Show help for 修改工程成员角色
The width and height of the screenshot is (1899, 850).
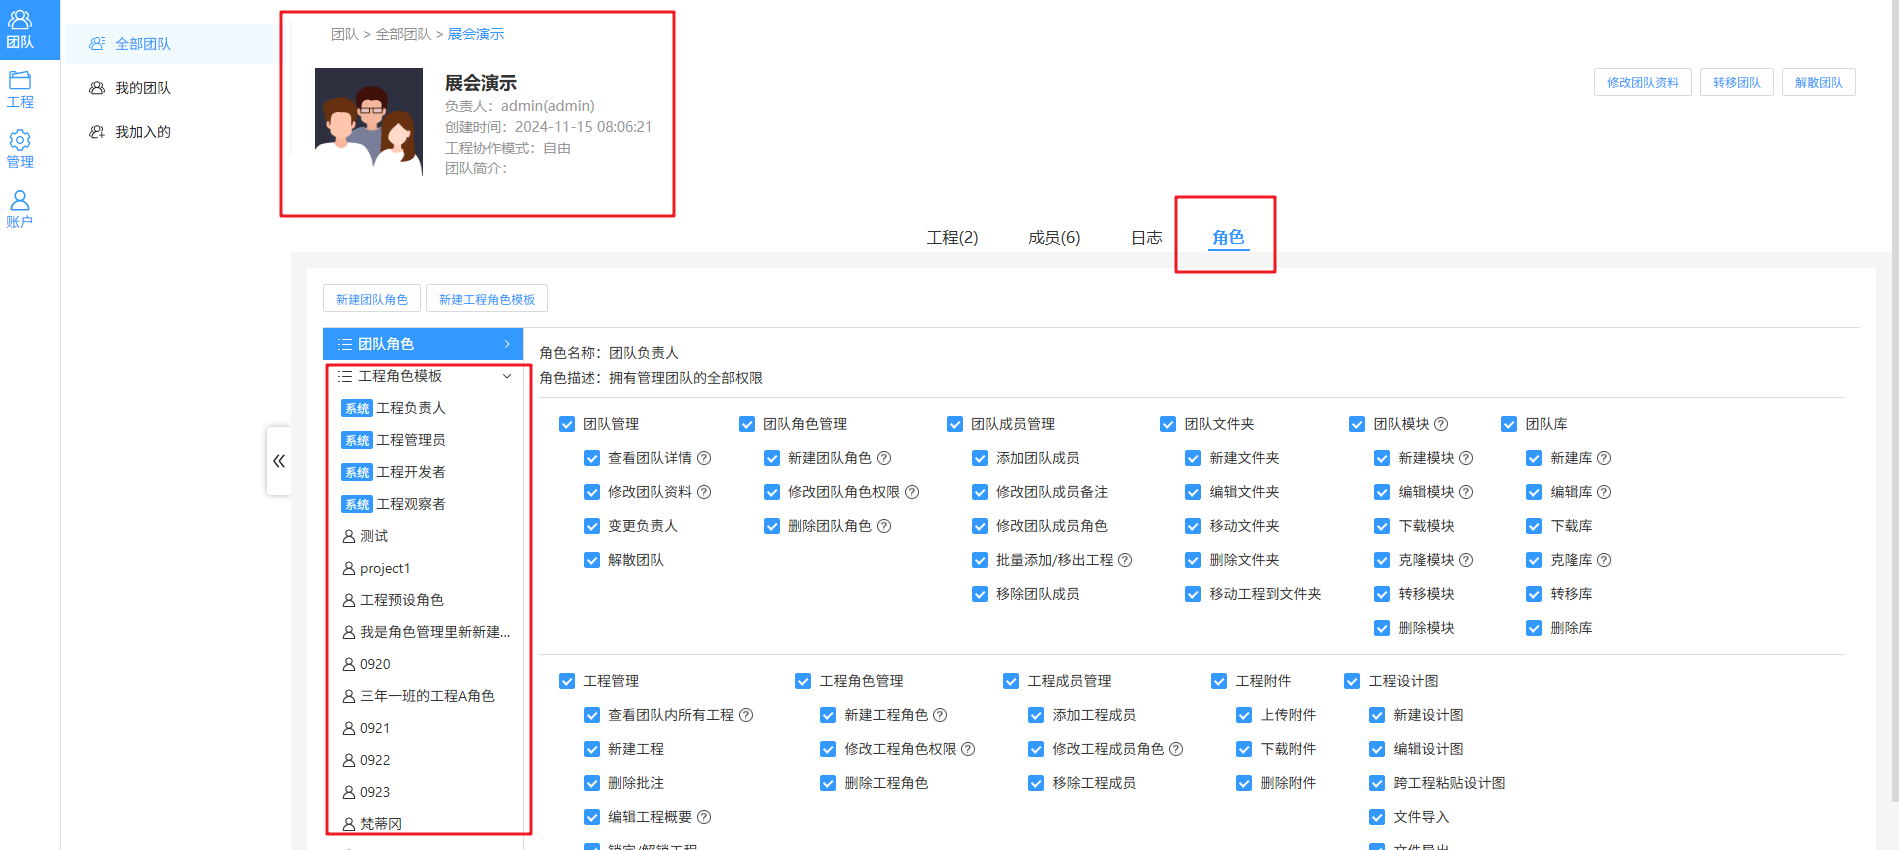coord(1176,749)
